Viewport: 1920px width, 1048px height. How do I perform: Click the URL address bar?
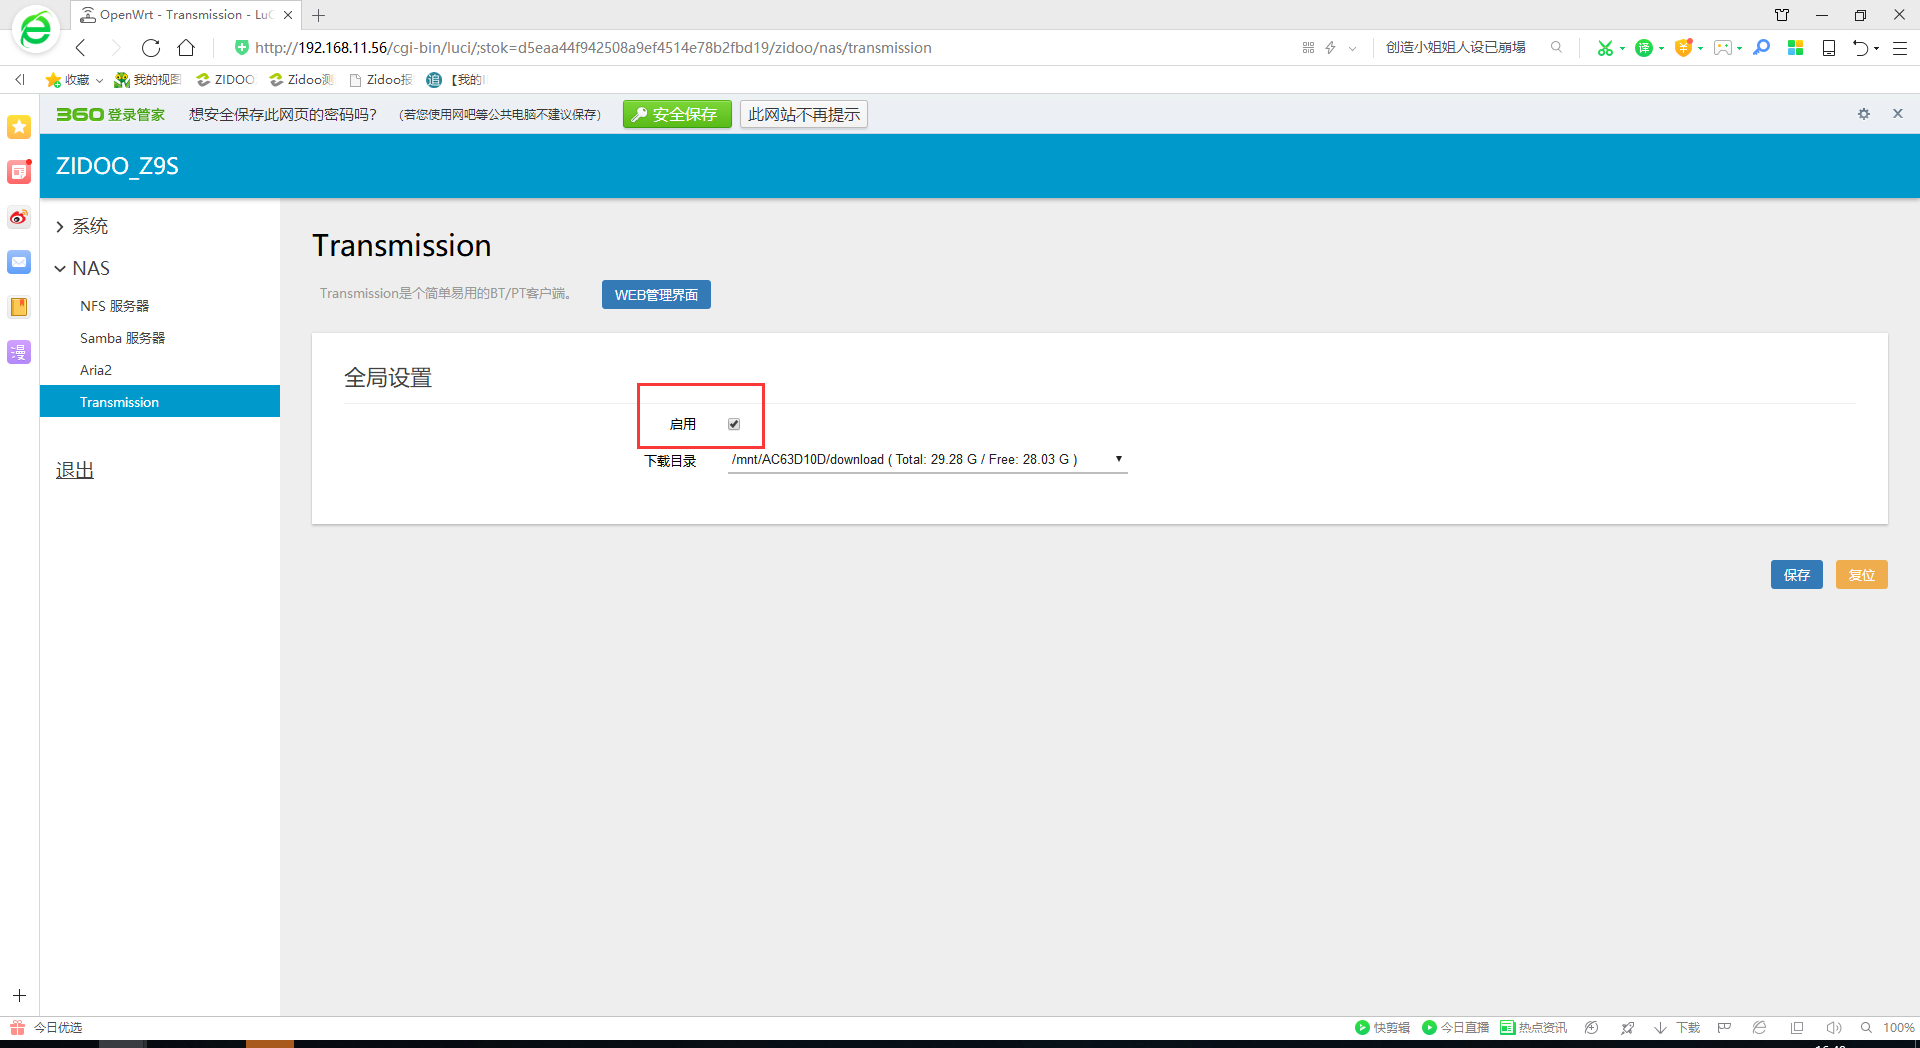click(700, 48)
